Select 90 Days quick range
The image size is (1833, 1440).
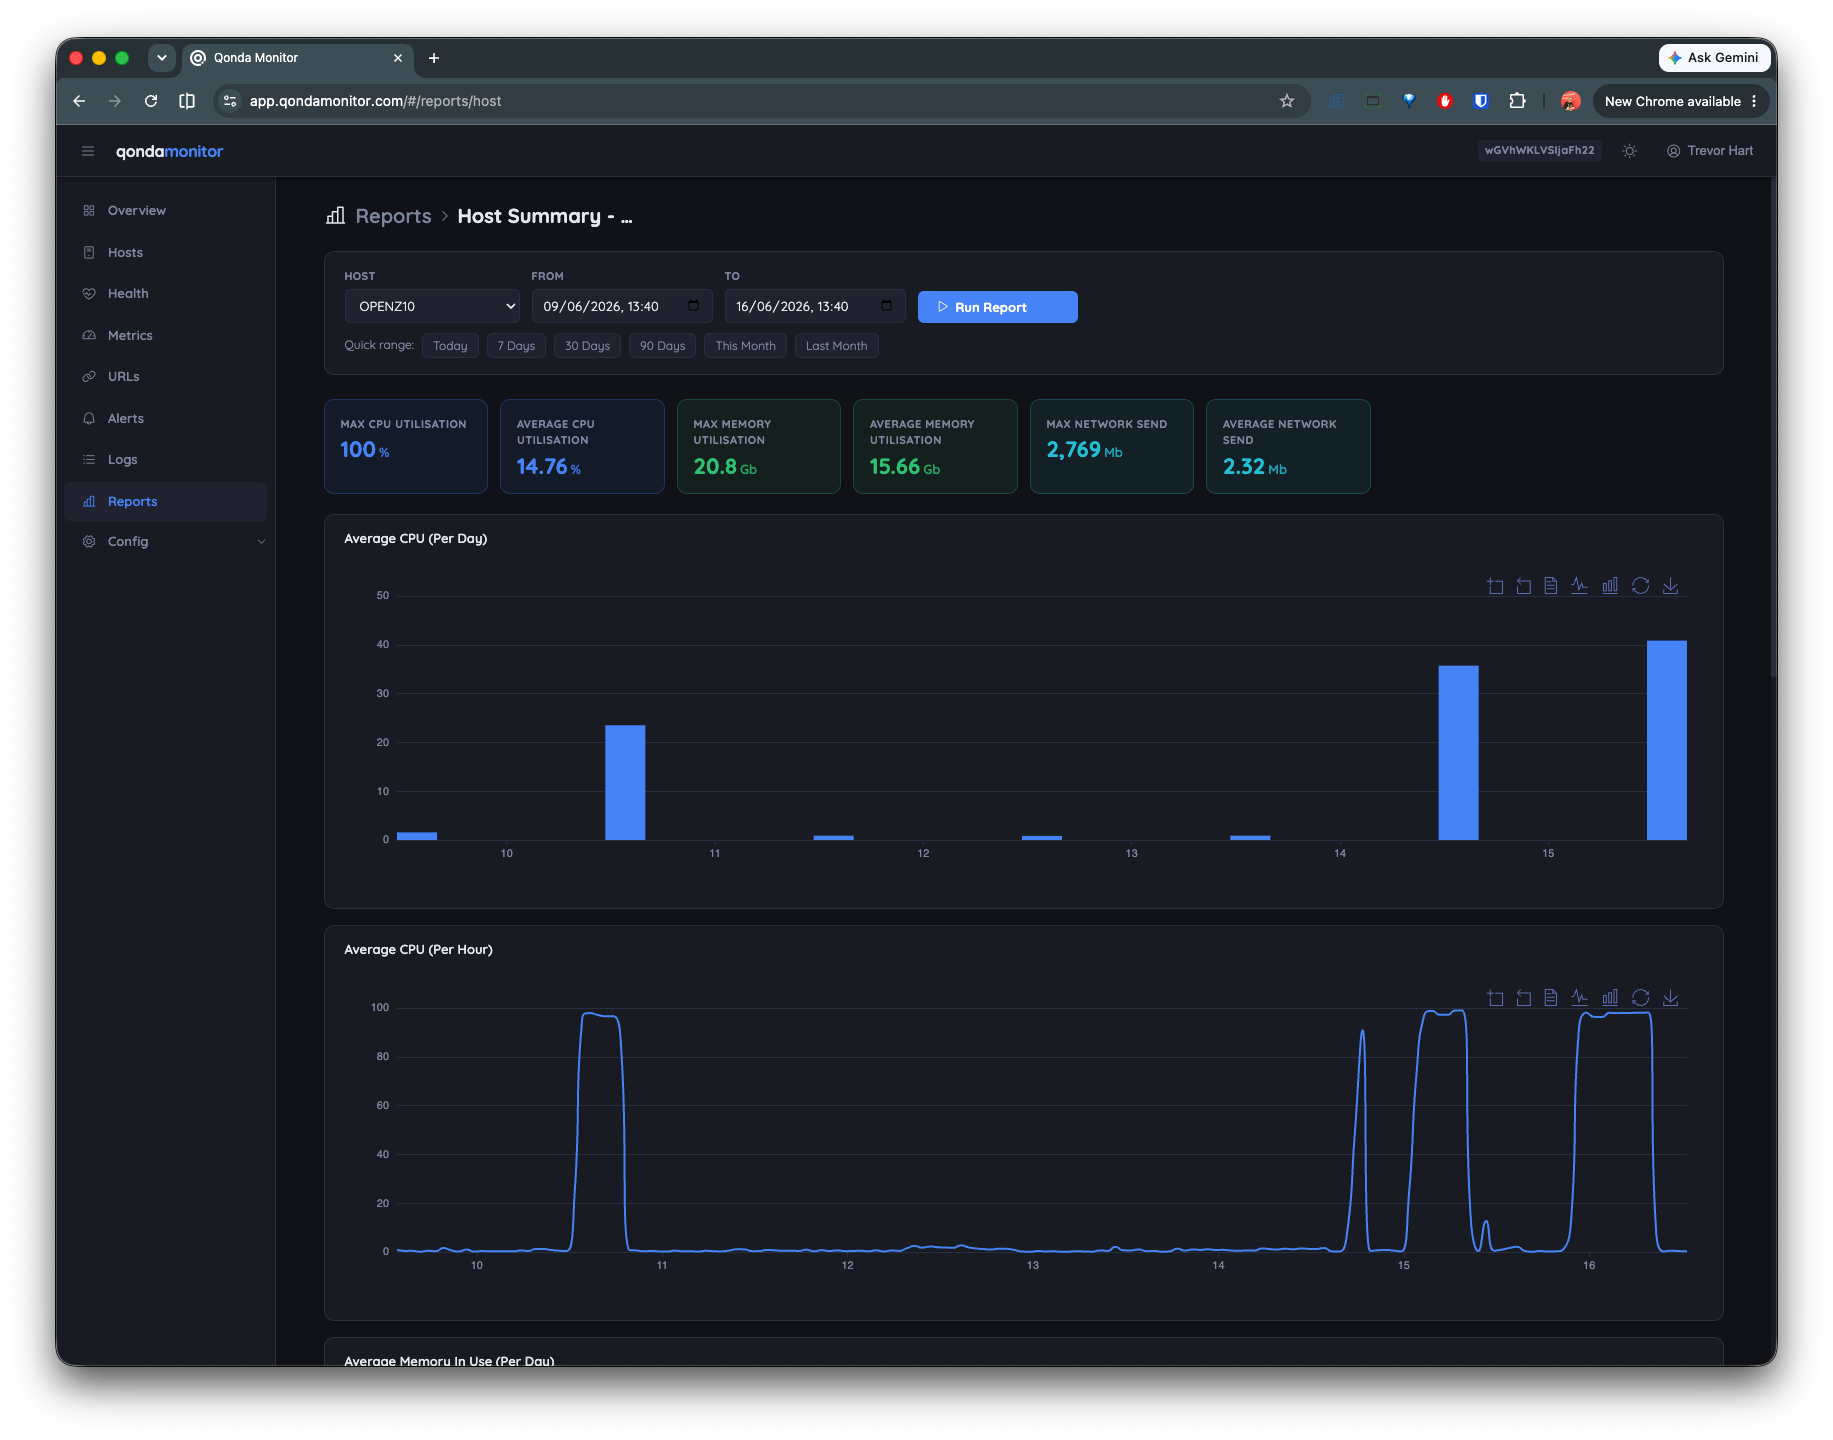click(x=662, y=346)
